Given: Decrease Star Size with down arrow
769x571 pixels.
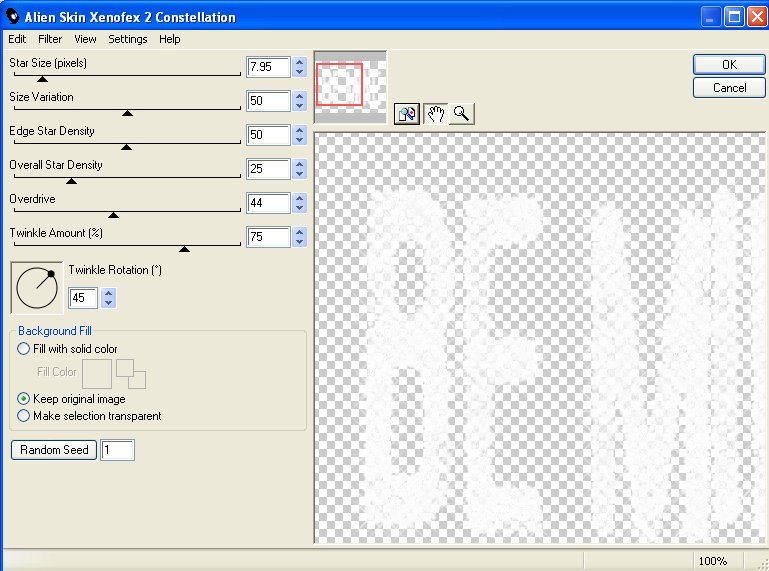Looking at the screenshot, I should click(300, 72).
